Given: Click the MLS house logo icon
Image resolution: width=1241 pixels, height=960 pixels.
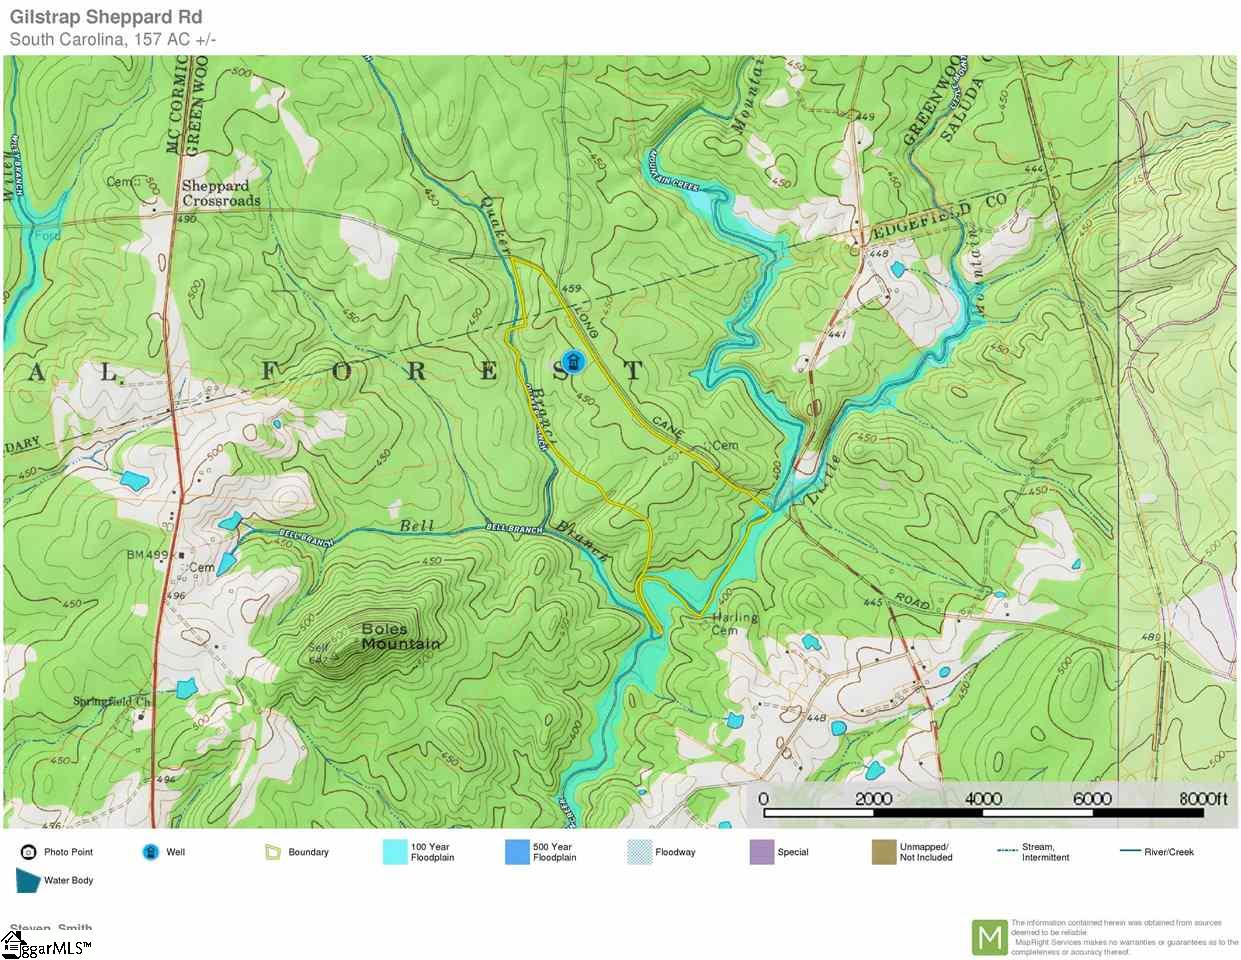Looking at the screenshot, I should 13,944.
